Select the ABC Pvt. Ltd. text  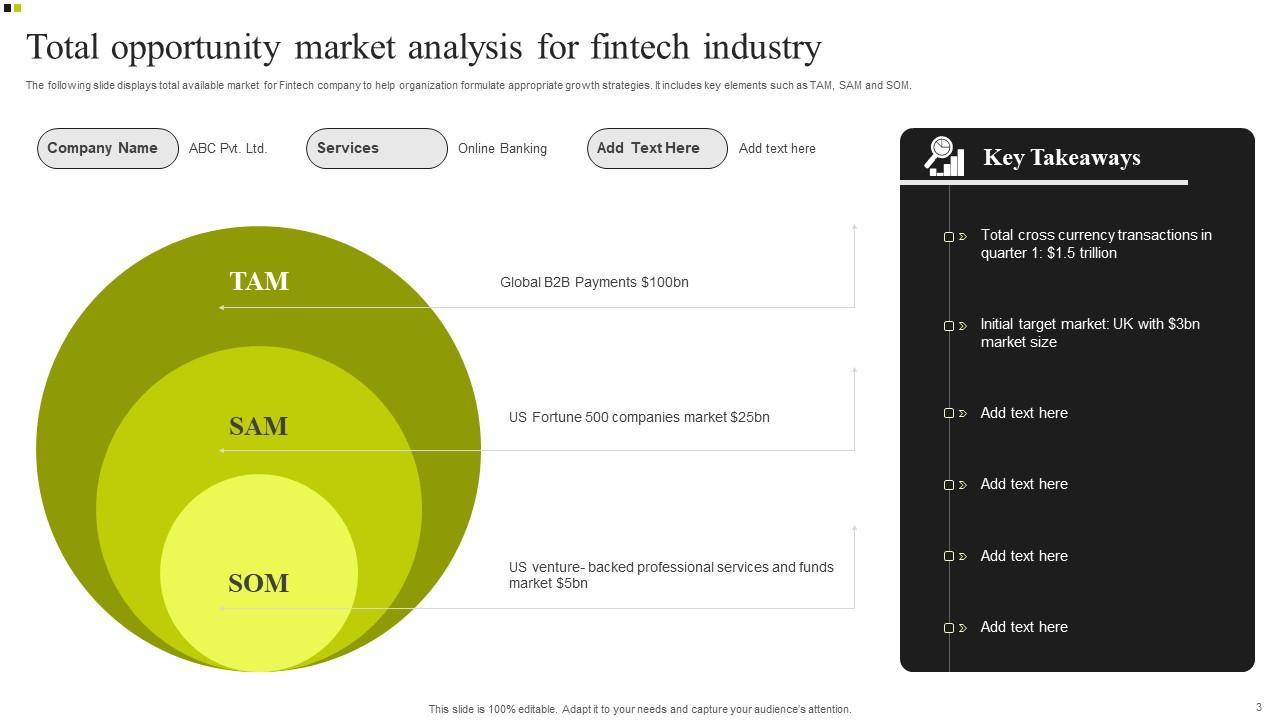pos(228,149)
